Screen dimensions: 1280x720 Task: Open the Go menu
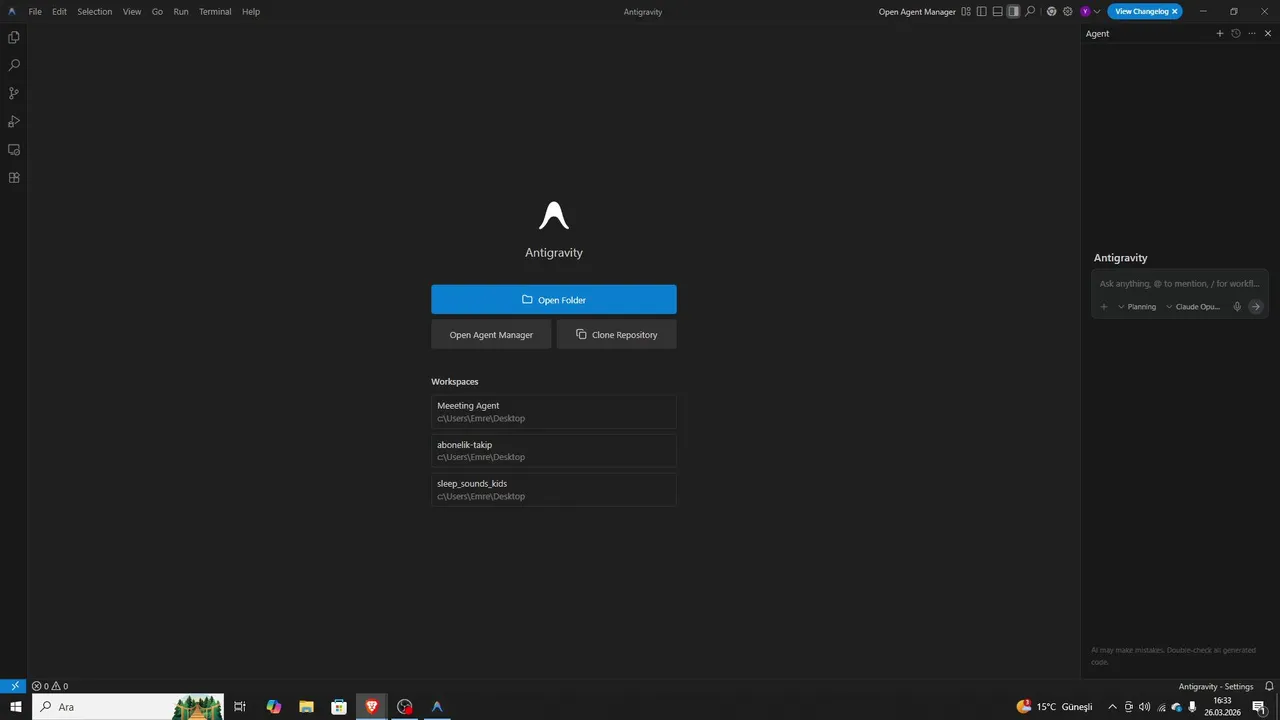coord(157,12)
